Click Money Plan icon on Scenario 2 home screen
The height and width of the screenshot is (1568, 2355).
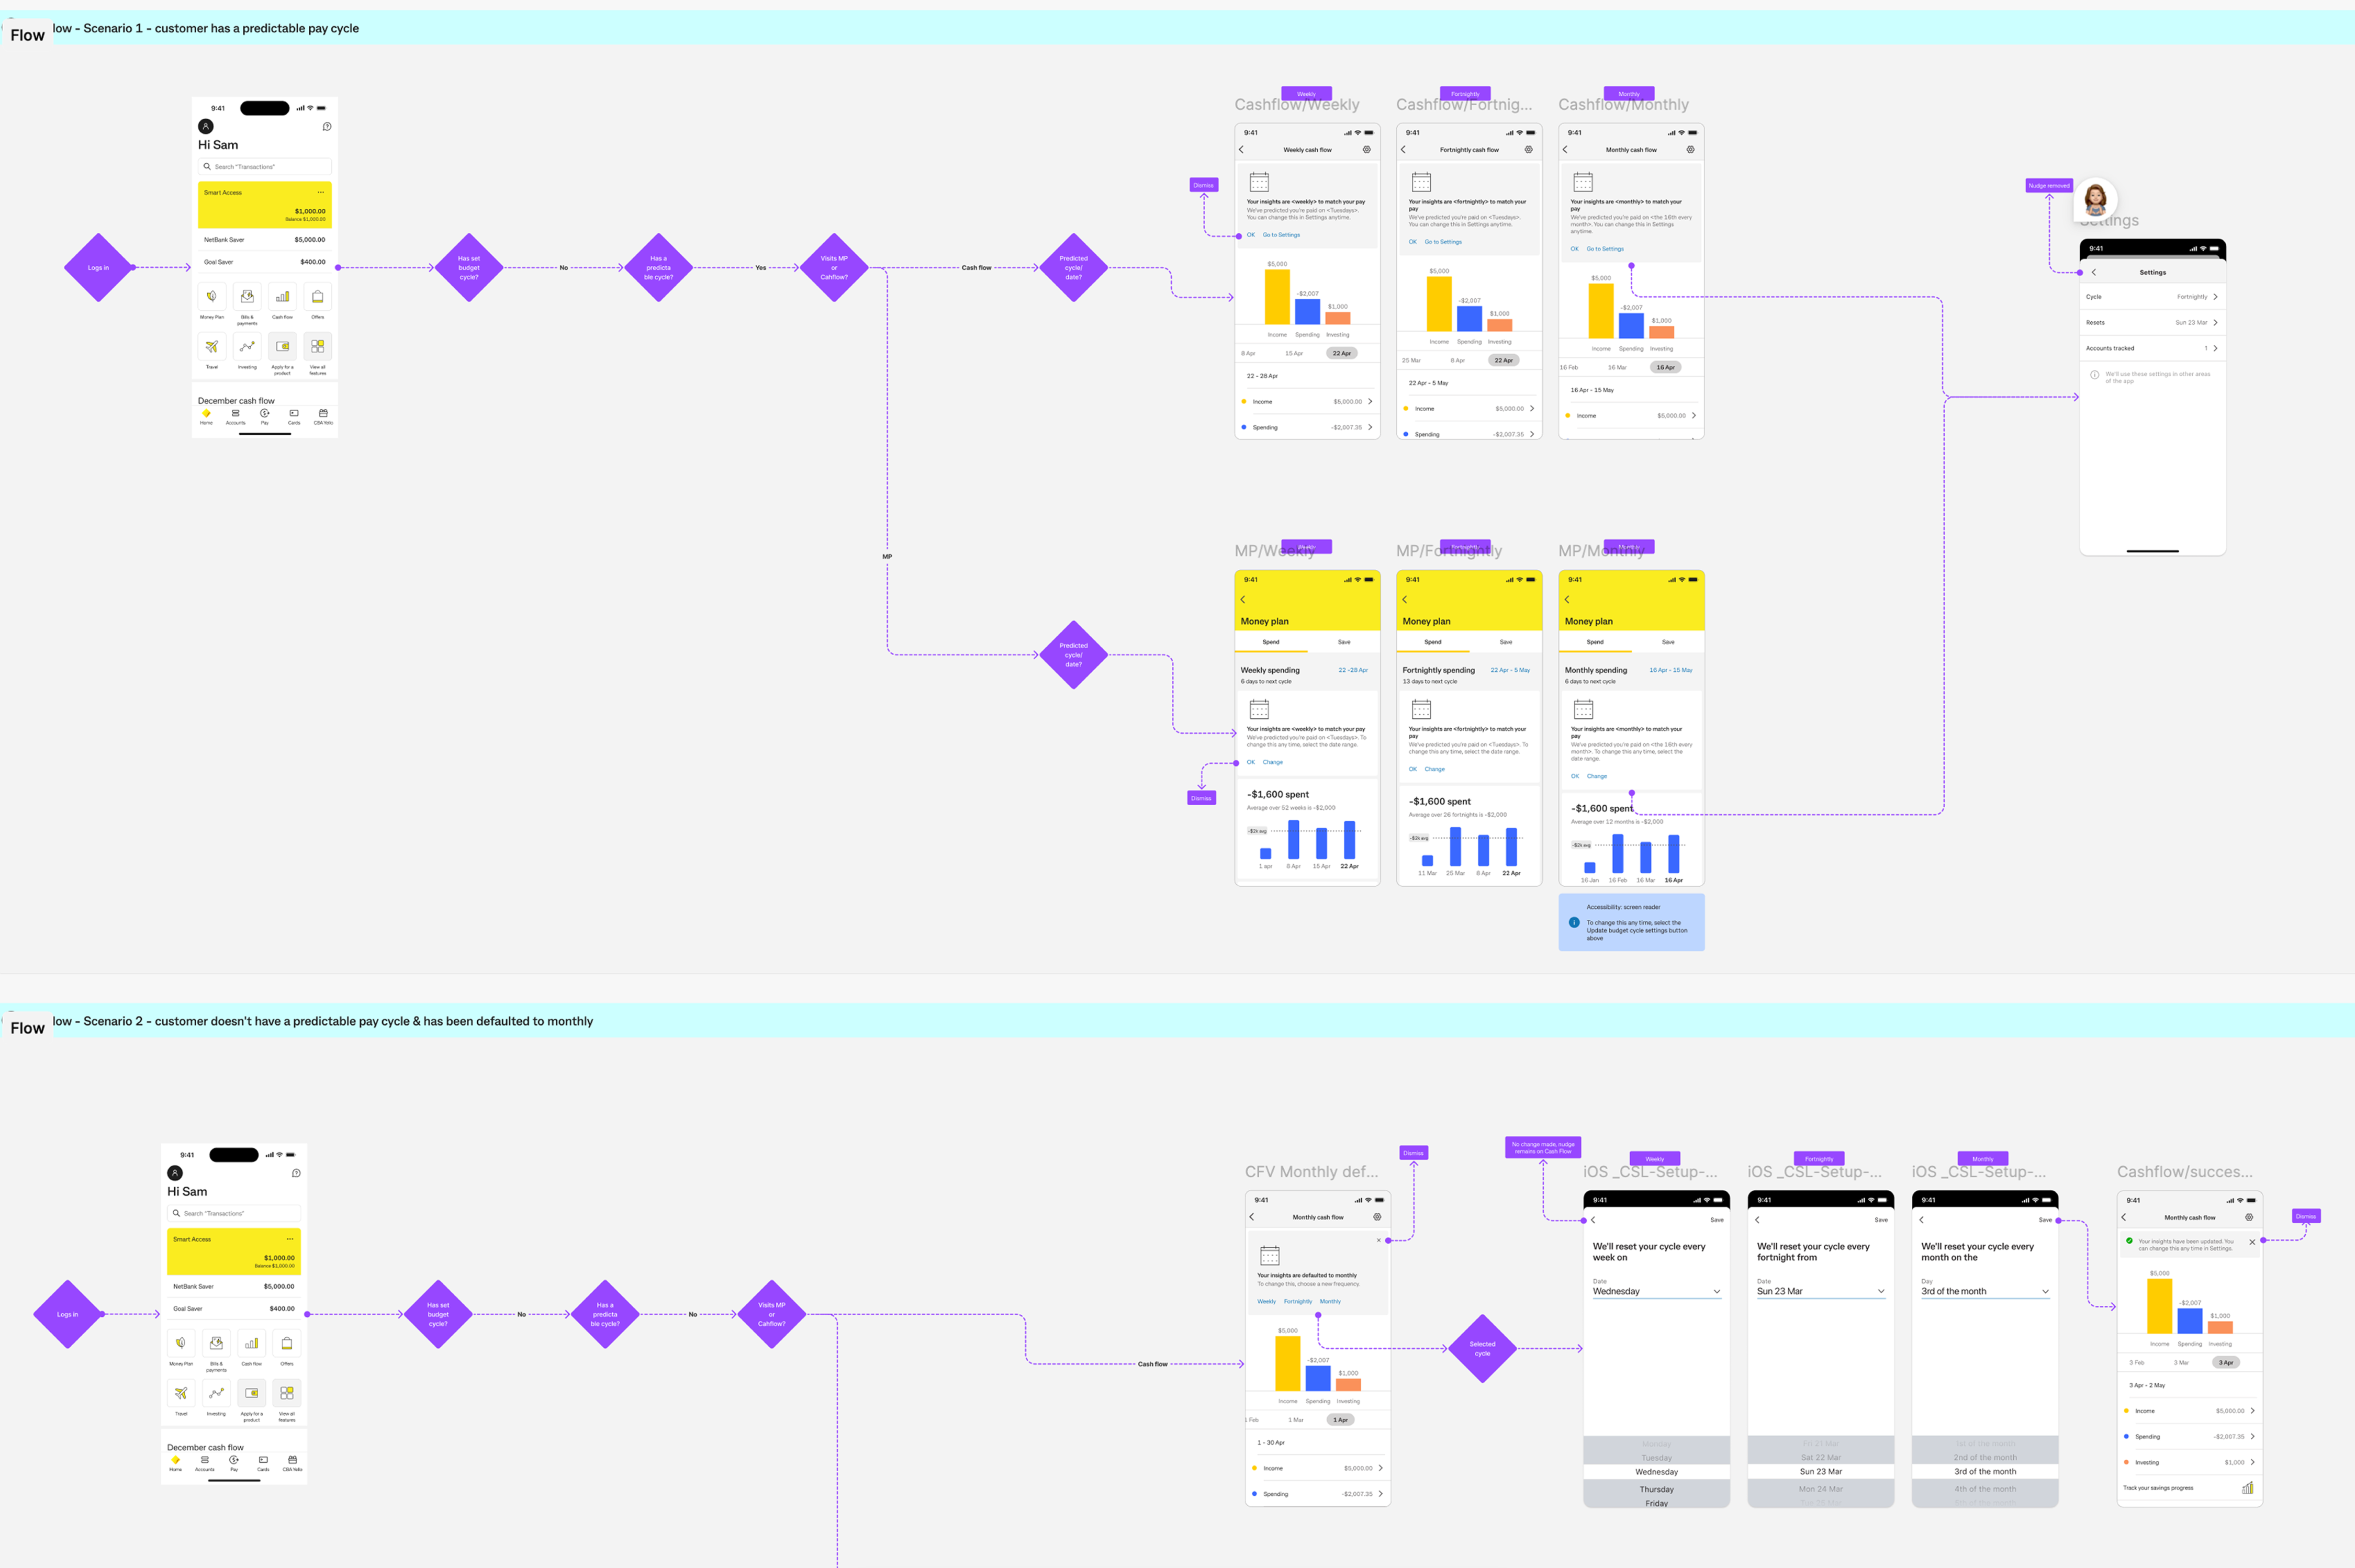point(181,1343)
